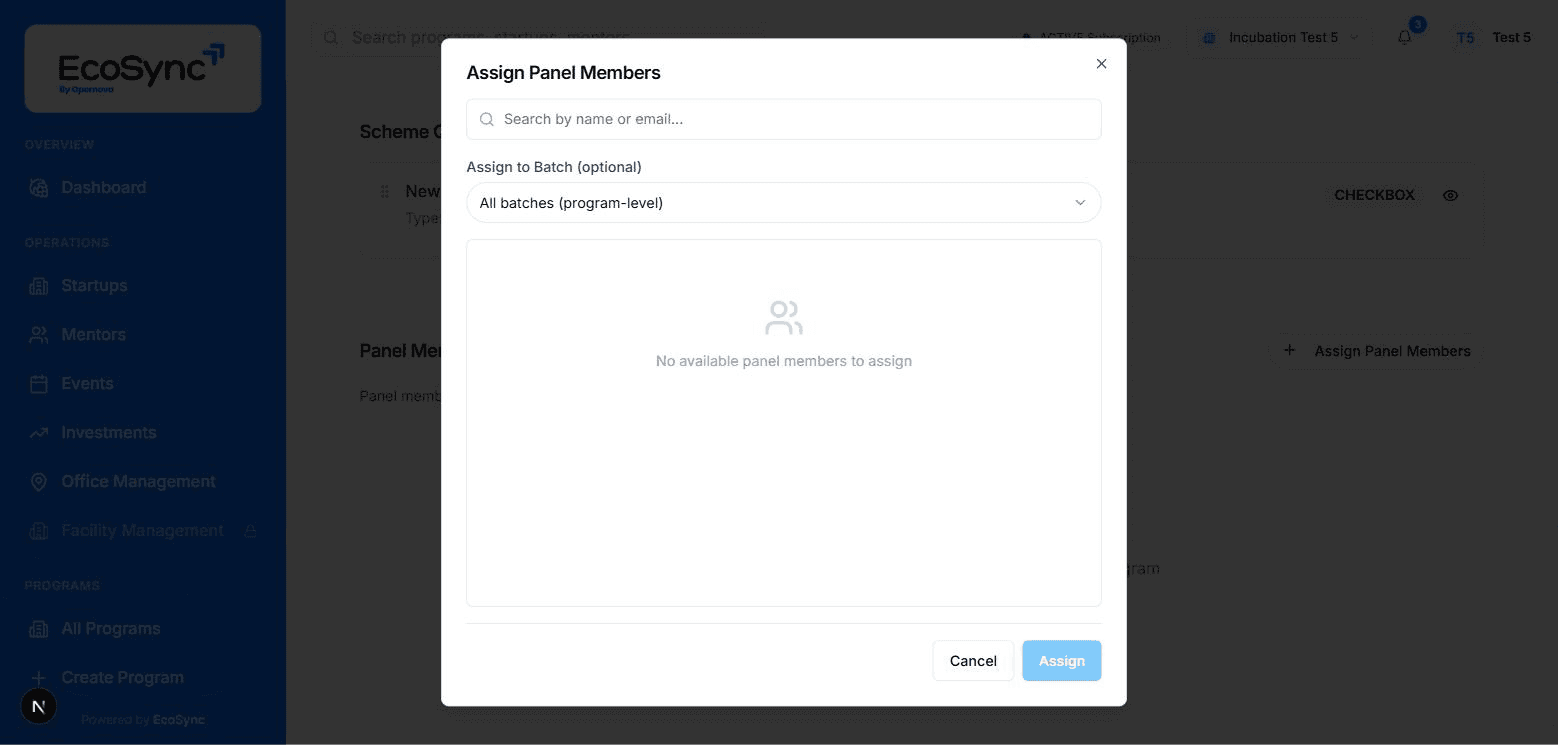Open the notifications bell icon
This screenshot has width=1558, height=745.
point(1405,37)
